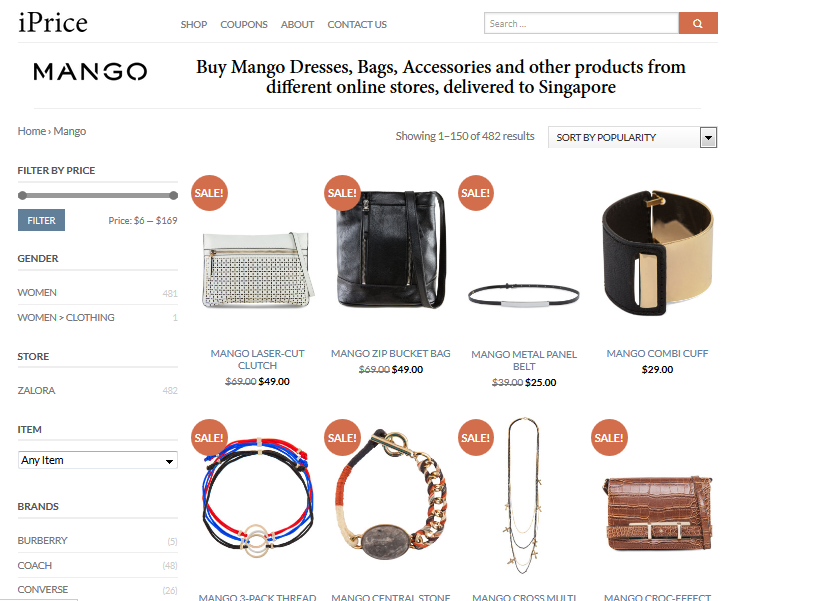The image size is (815, 601).
Task: Click the left price slider handle
Action: pos(22,195)
